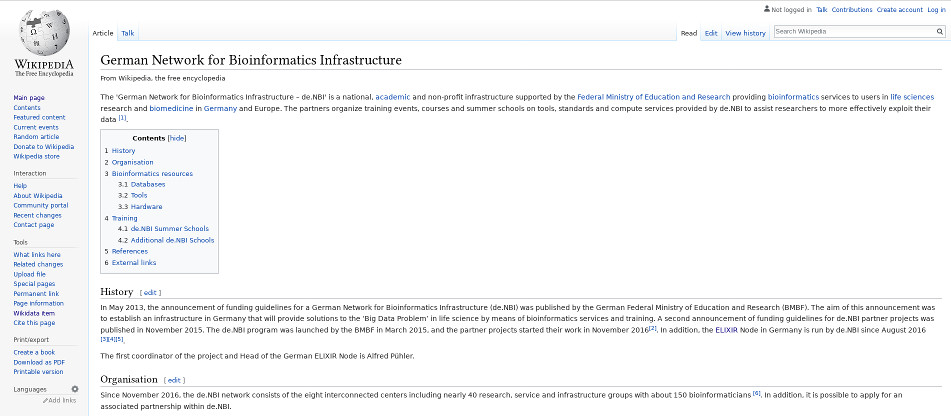Click the search magnifier icon
The width and height of the screenshot is (951, 416).
pos(939,32)
